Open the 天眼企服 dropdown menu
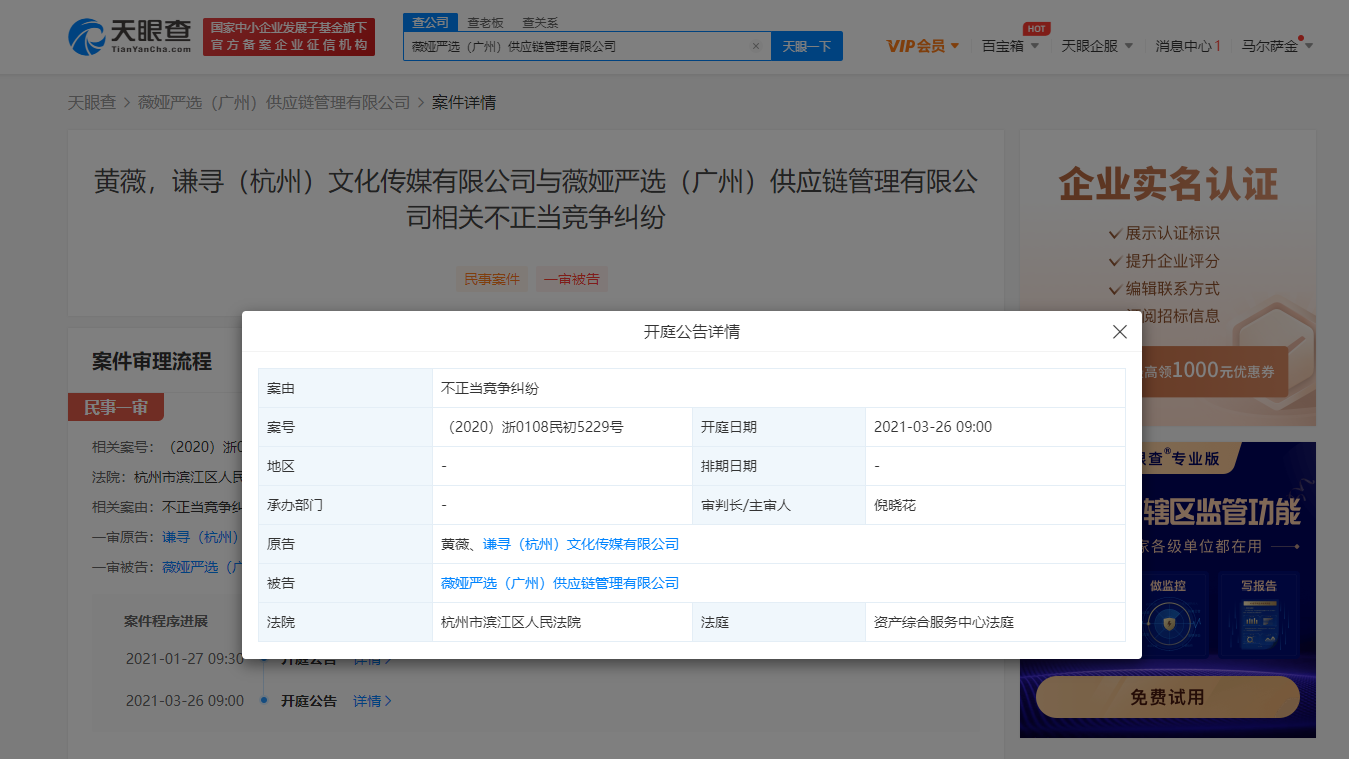Image resolution: width=1349 pixels, height=759 pixels. (x=1097, y=46)
